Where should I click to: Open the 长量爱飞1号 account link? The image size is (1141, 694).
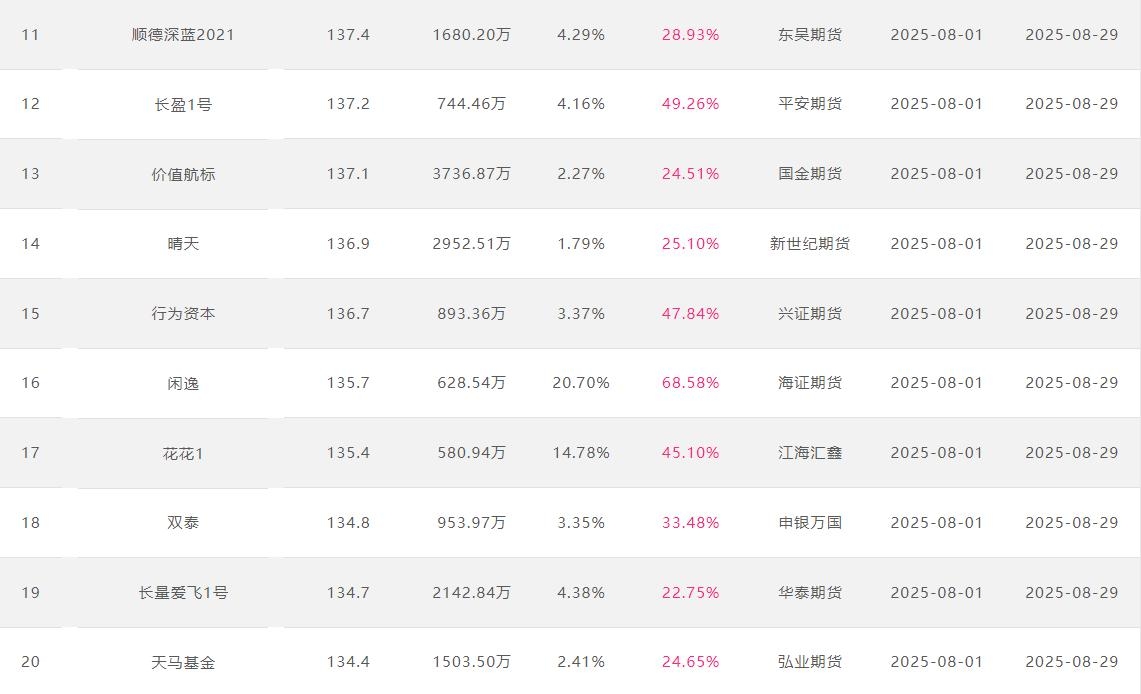pos(183,593)
